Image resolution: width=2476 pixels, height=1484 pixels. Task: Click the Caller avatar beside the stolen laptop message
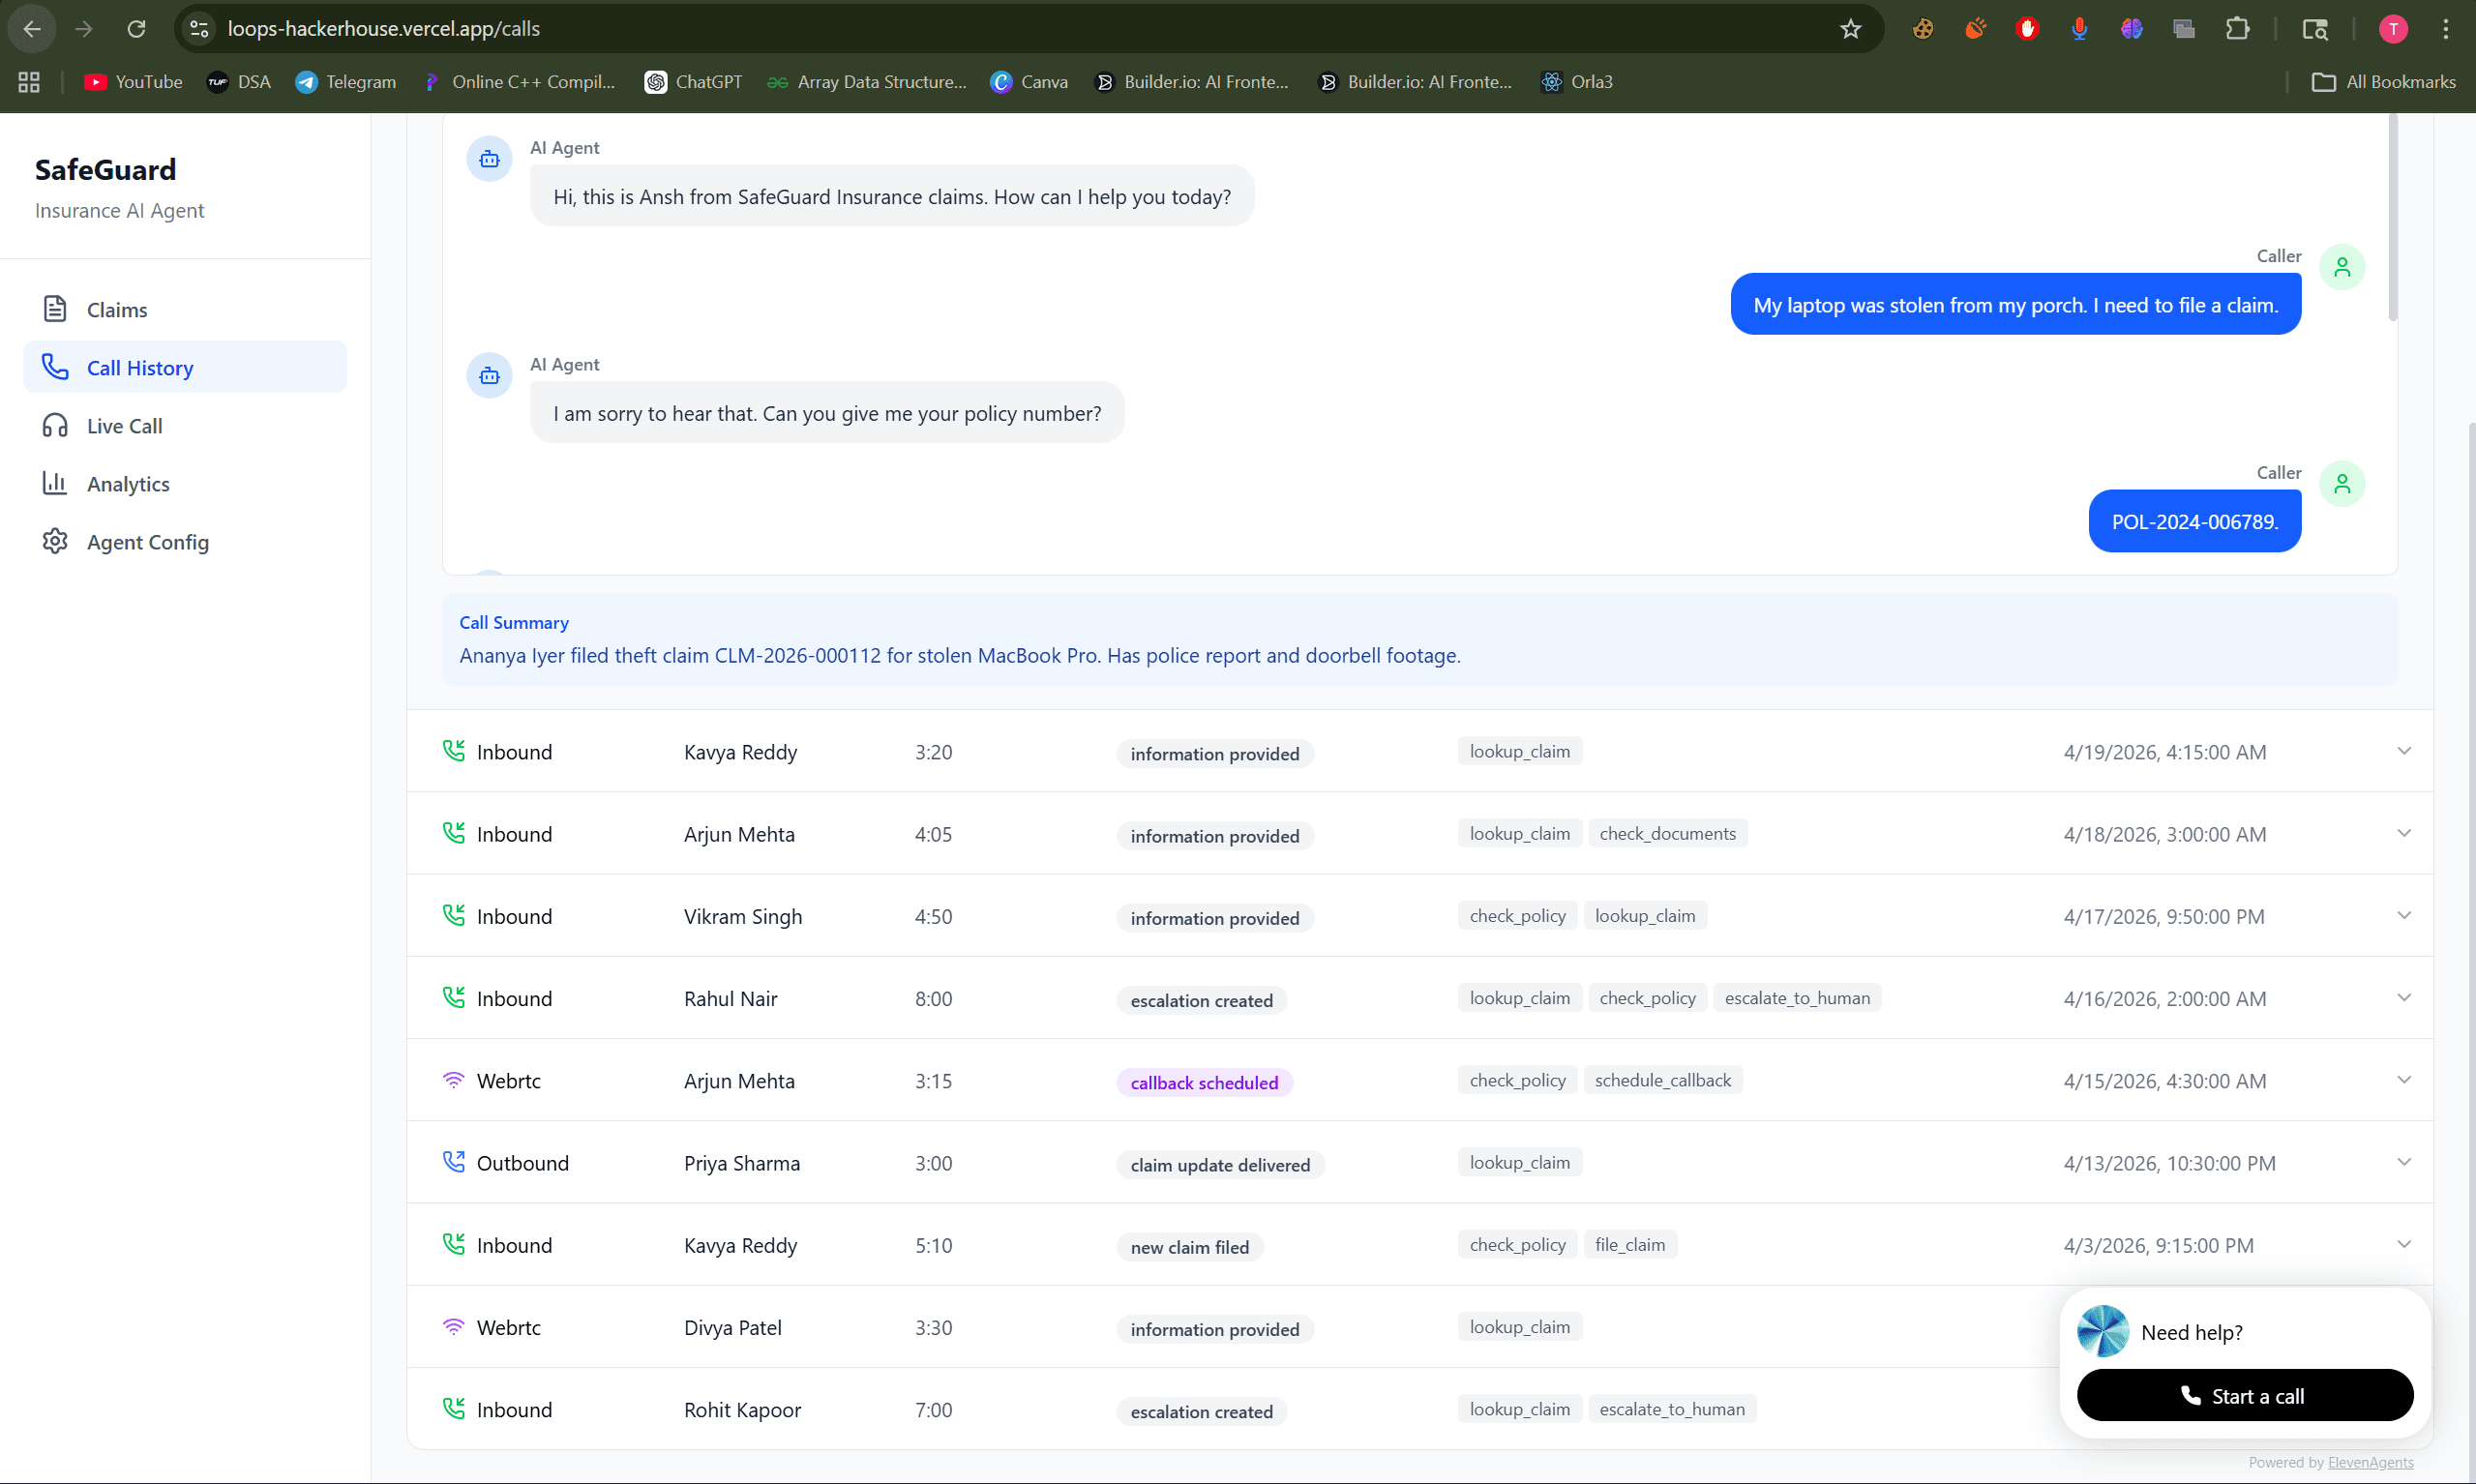pos(2342,267)
